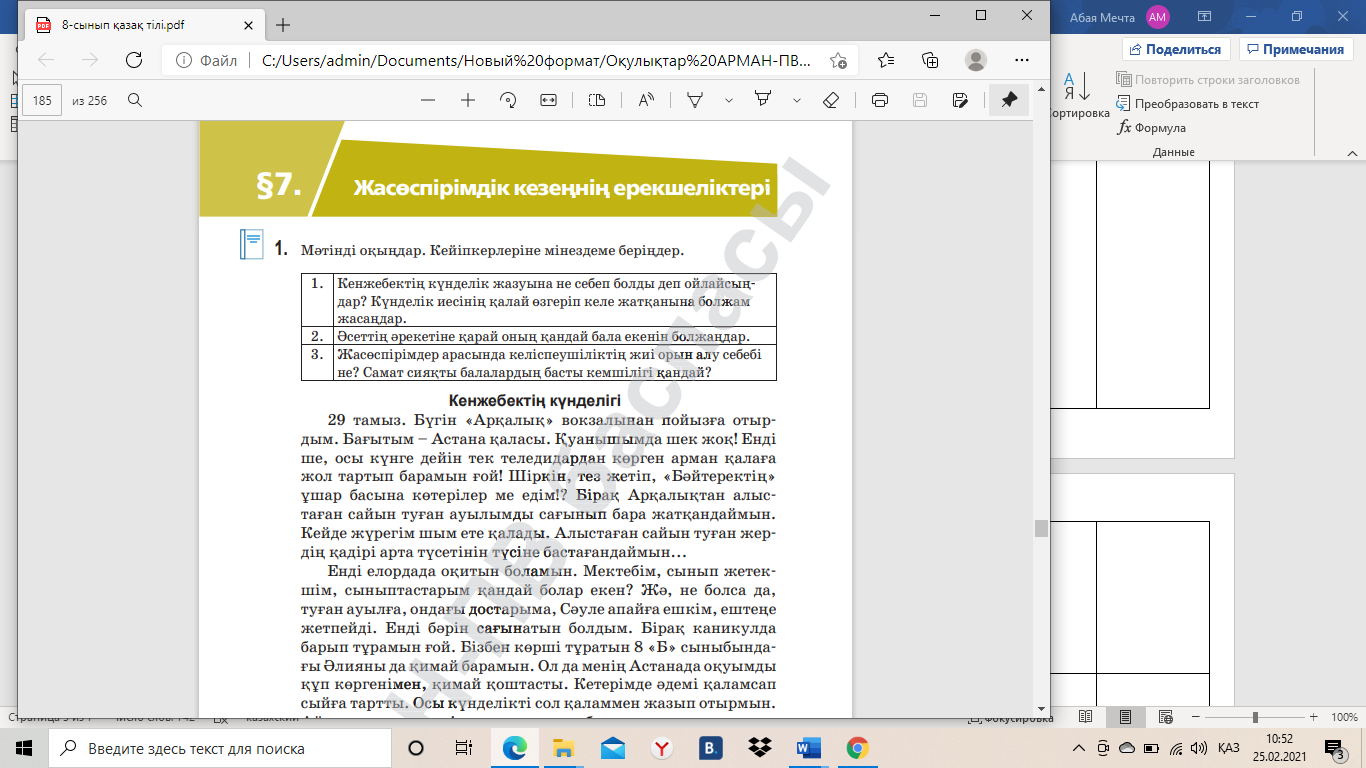Collapse the Word ribbon
This screenshot has width=1366, height=768.
pyautogui.click(x=1351, y=153)
